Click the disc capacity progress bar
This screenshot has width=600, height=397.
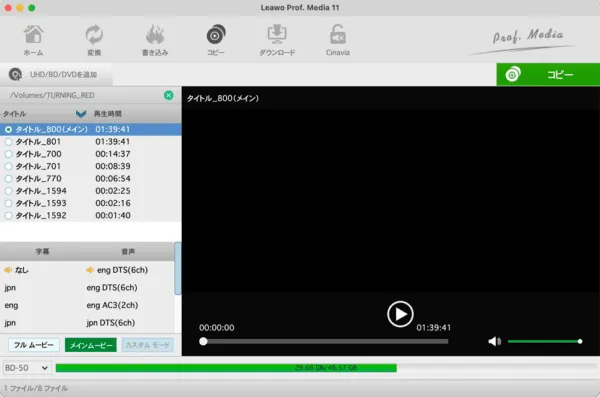pos(326,368)
